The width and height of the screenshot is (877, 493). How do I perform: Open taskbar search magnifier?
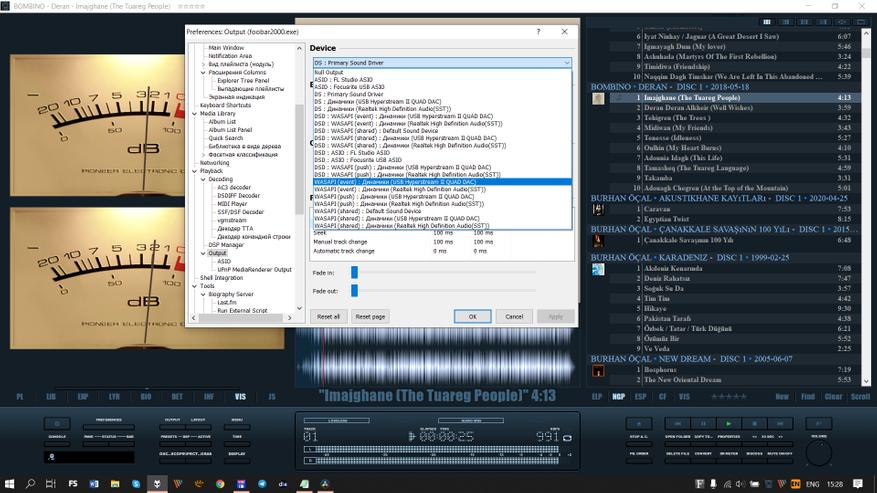pyautogui.click(x=30, y=483)
